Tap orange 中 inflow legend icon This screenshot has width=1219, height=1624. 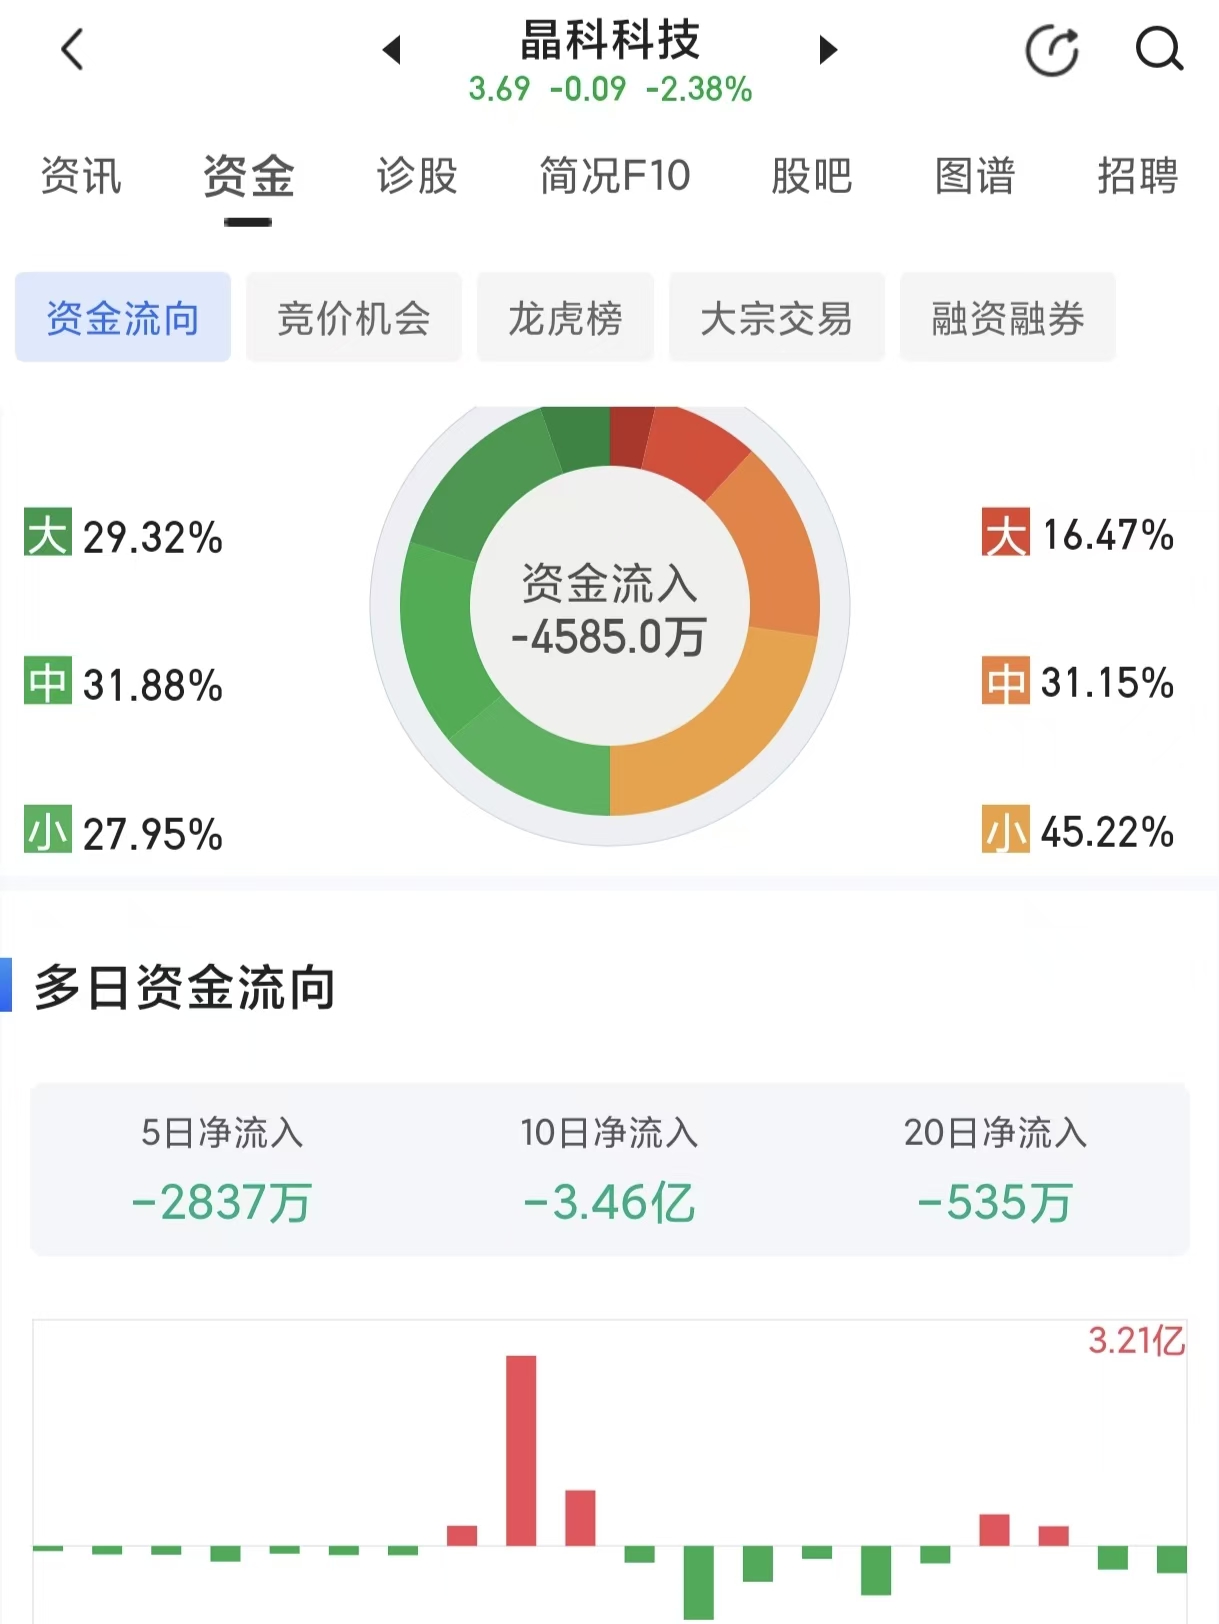pyautogui.click(x=1005, y=681)
